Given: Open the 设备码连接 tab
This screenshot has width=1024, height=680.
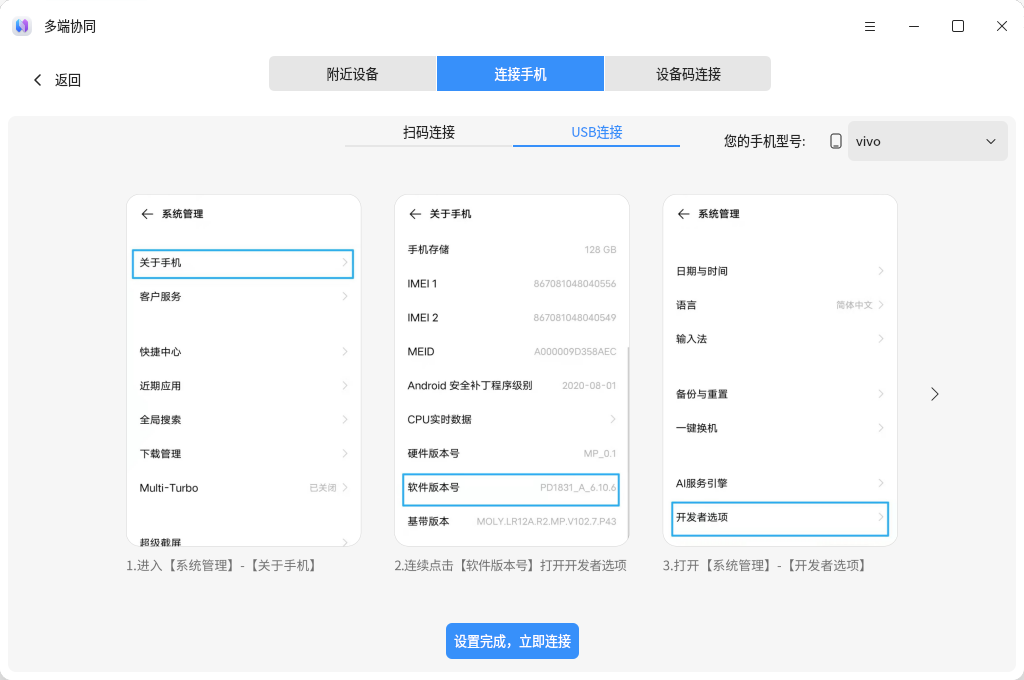Looking at the screenshot, I should coord(688,74).
